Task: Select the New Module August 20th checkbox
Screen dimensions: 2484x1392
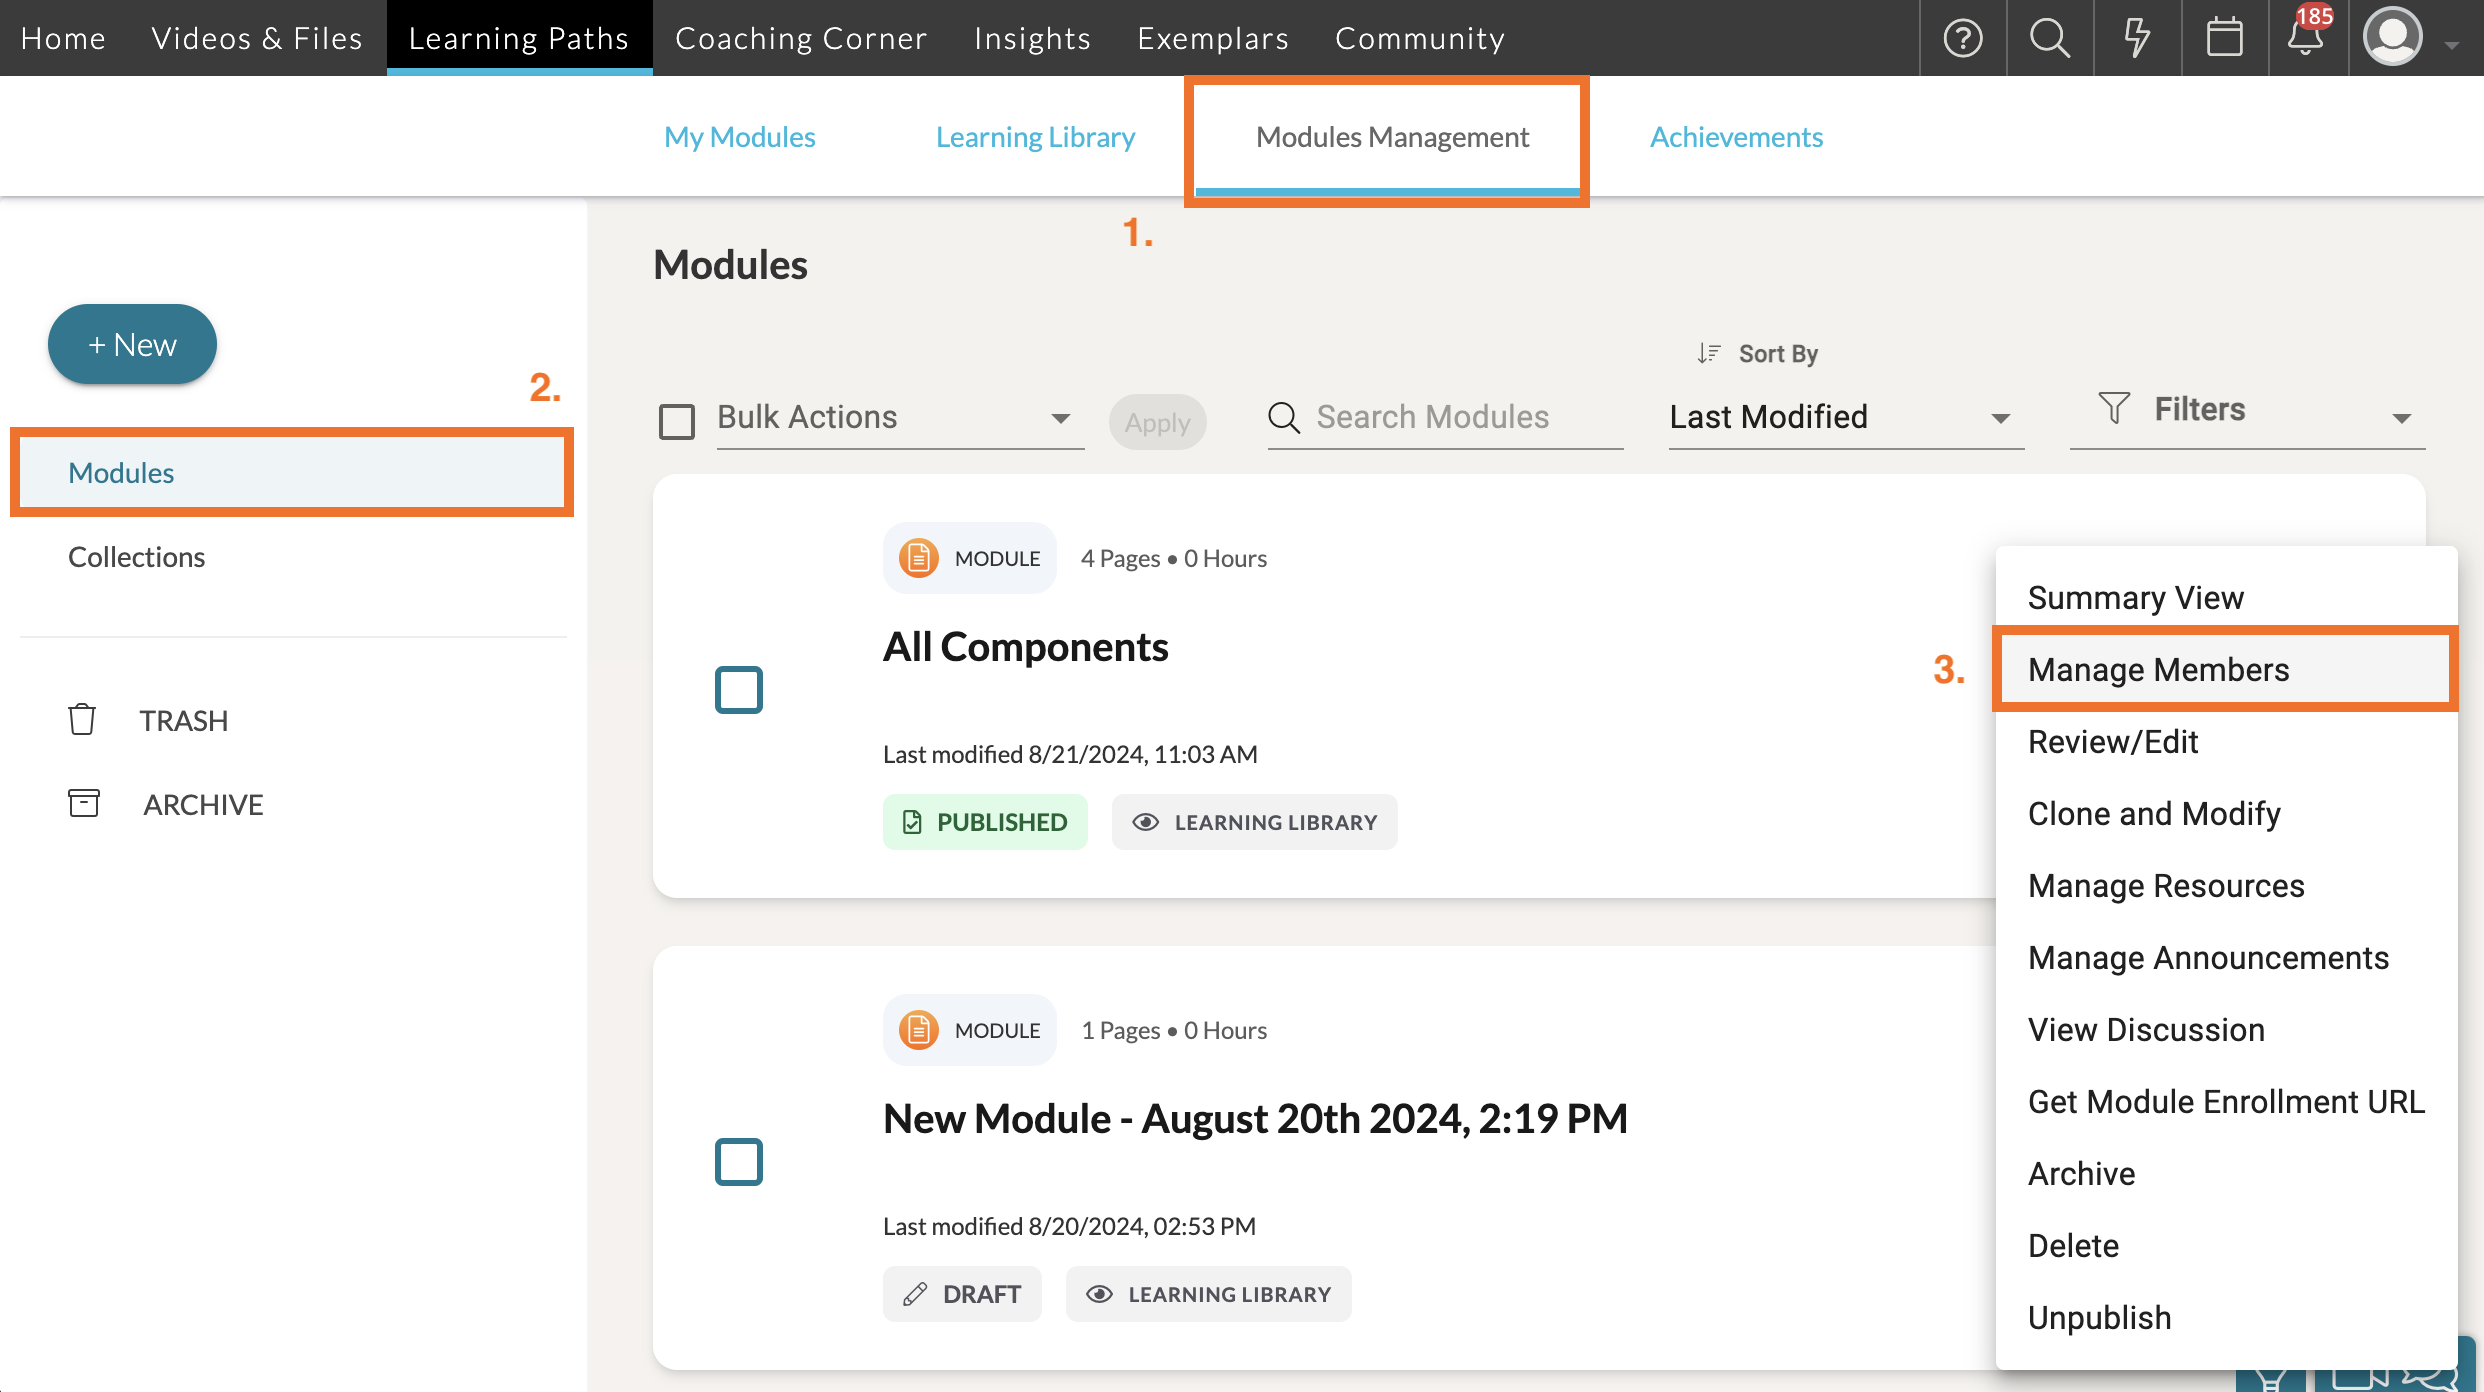Action: (739, 1162)
